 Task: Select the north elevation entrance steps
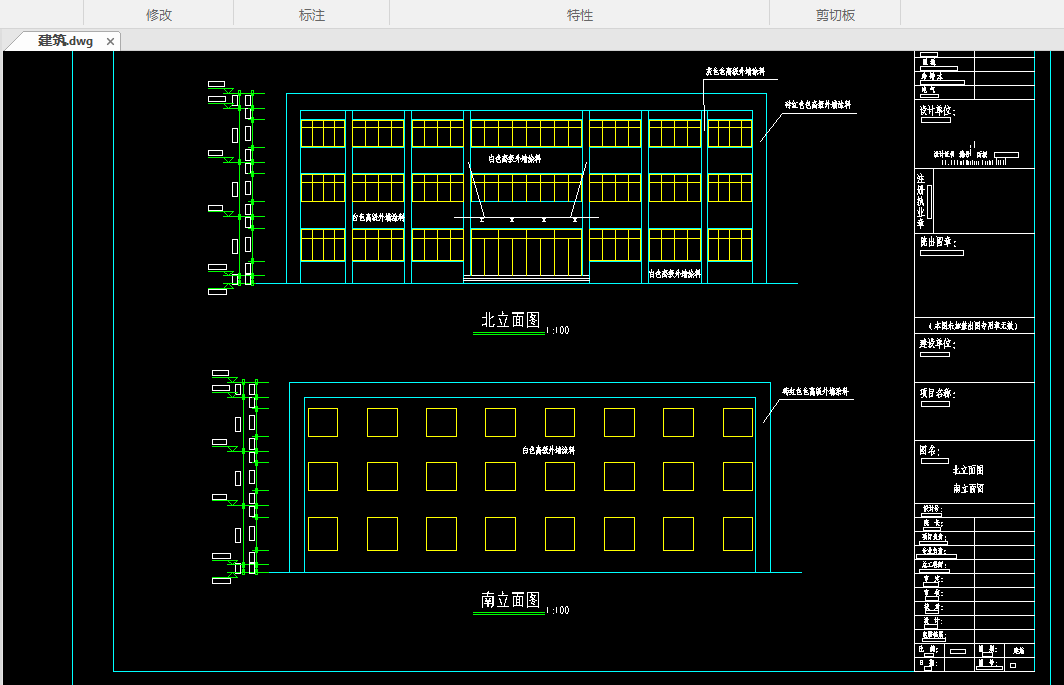tap(526, 279)
